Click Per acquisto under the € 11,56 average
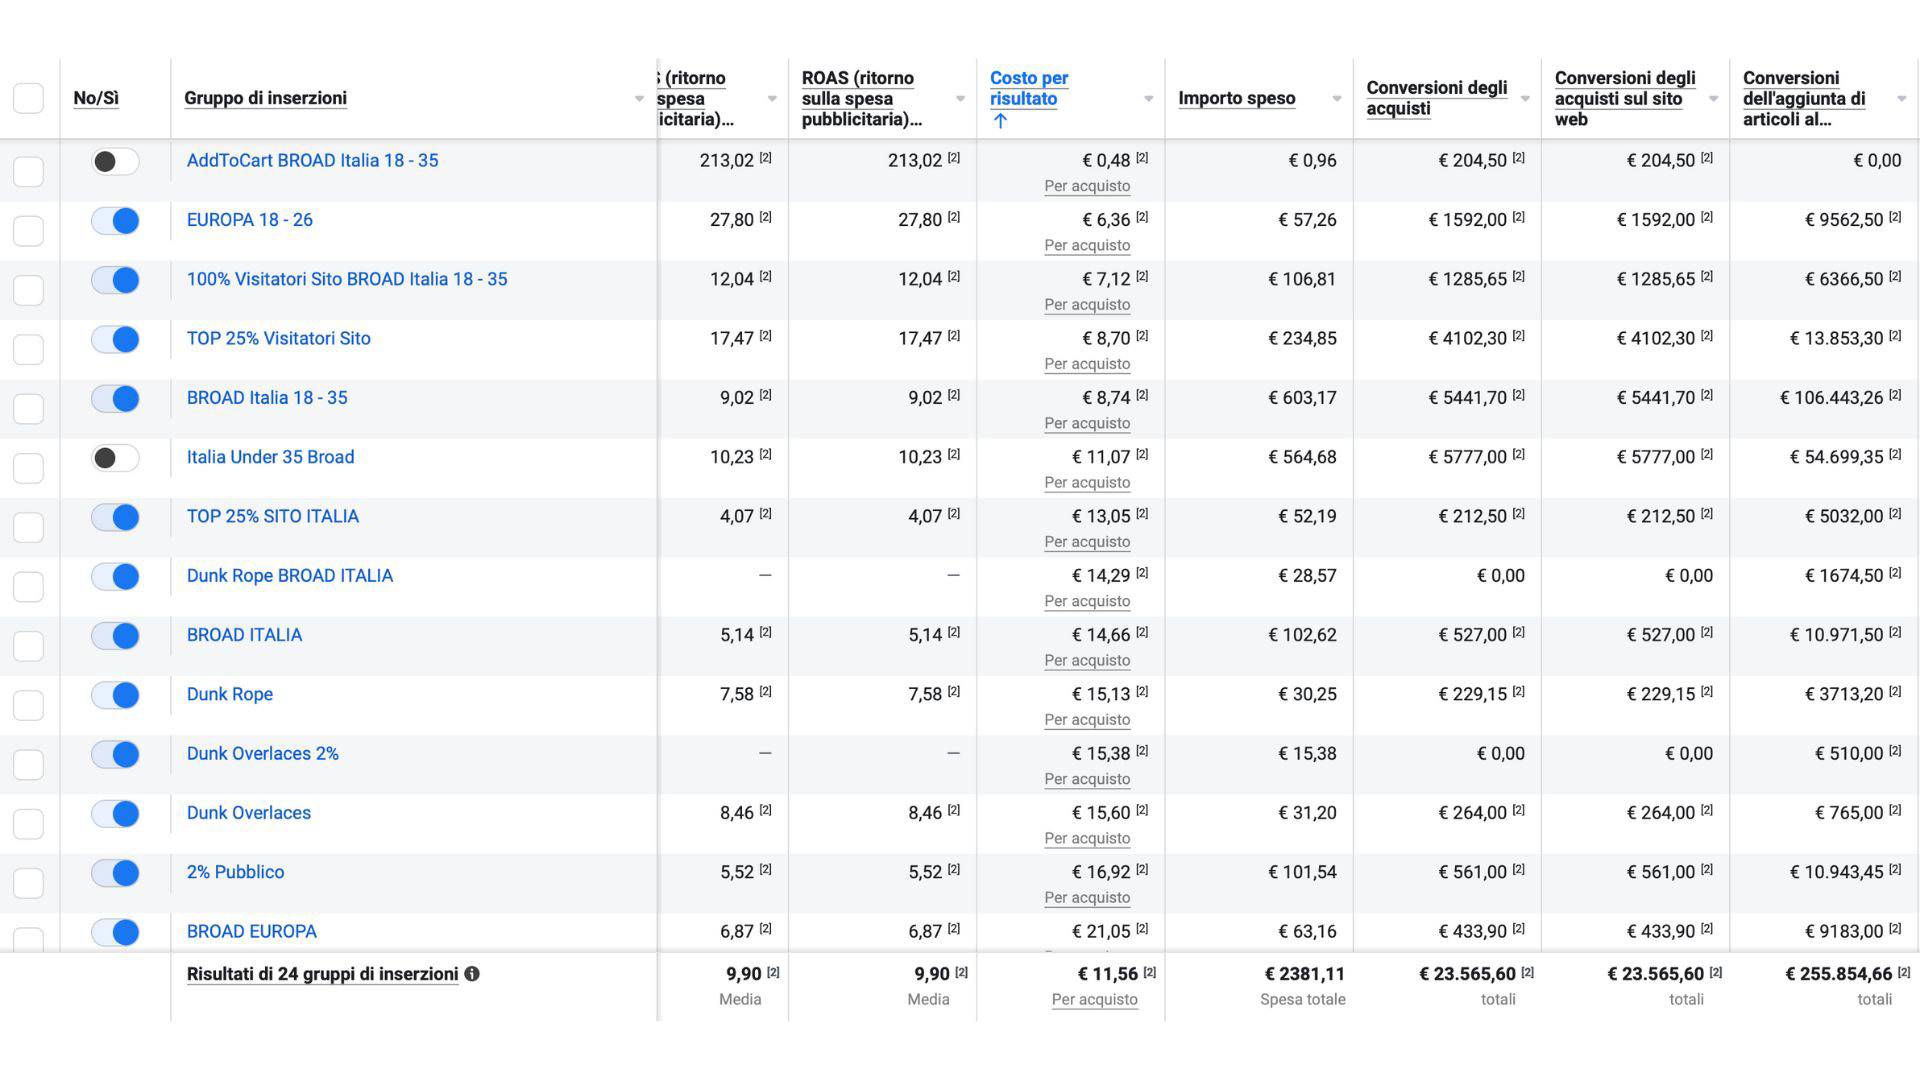The height and width of the screenshot is (1080, 1920). coord(1094,999)
